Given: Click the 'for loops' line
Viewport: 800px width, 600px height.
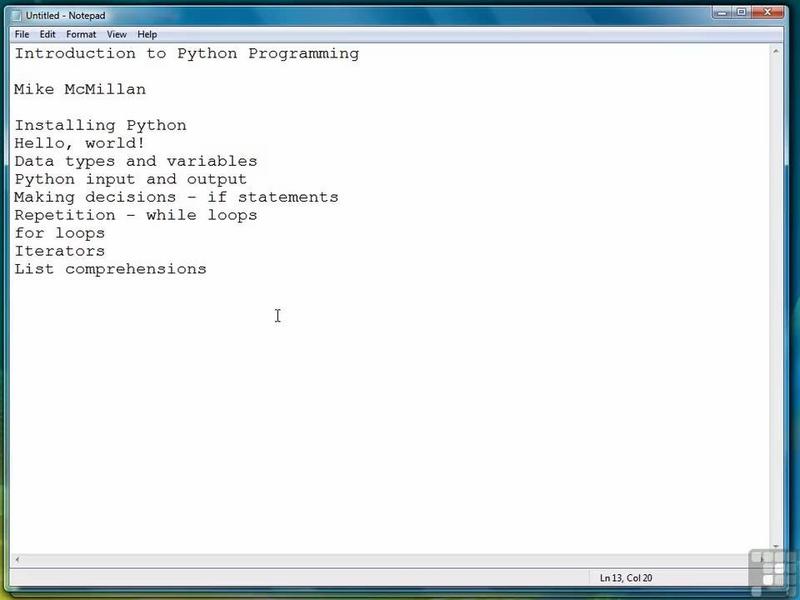Looking at the screenshot, I should tap(60, 233).
